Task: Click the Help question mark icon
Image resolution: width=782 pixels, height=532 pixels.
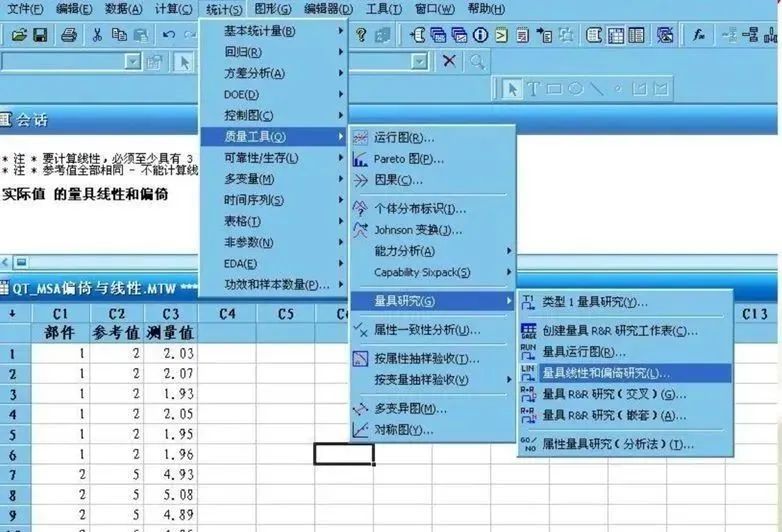Action: point(361,35)
